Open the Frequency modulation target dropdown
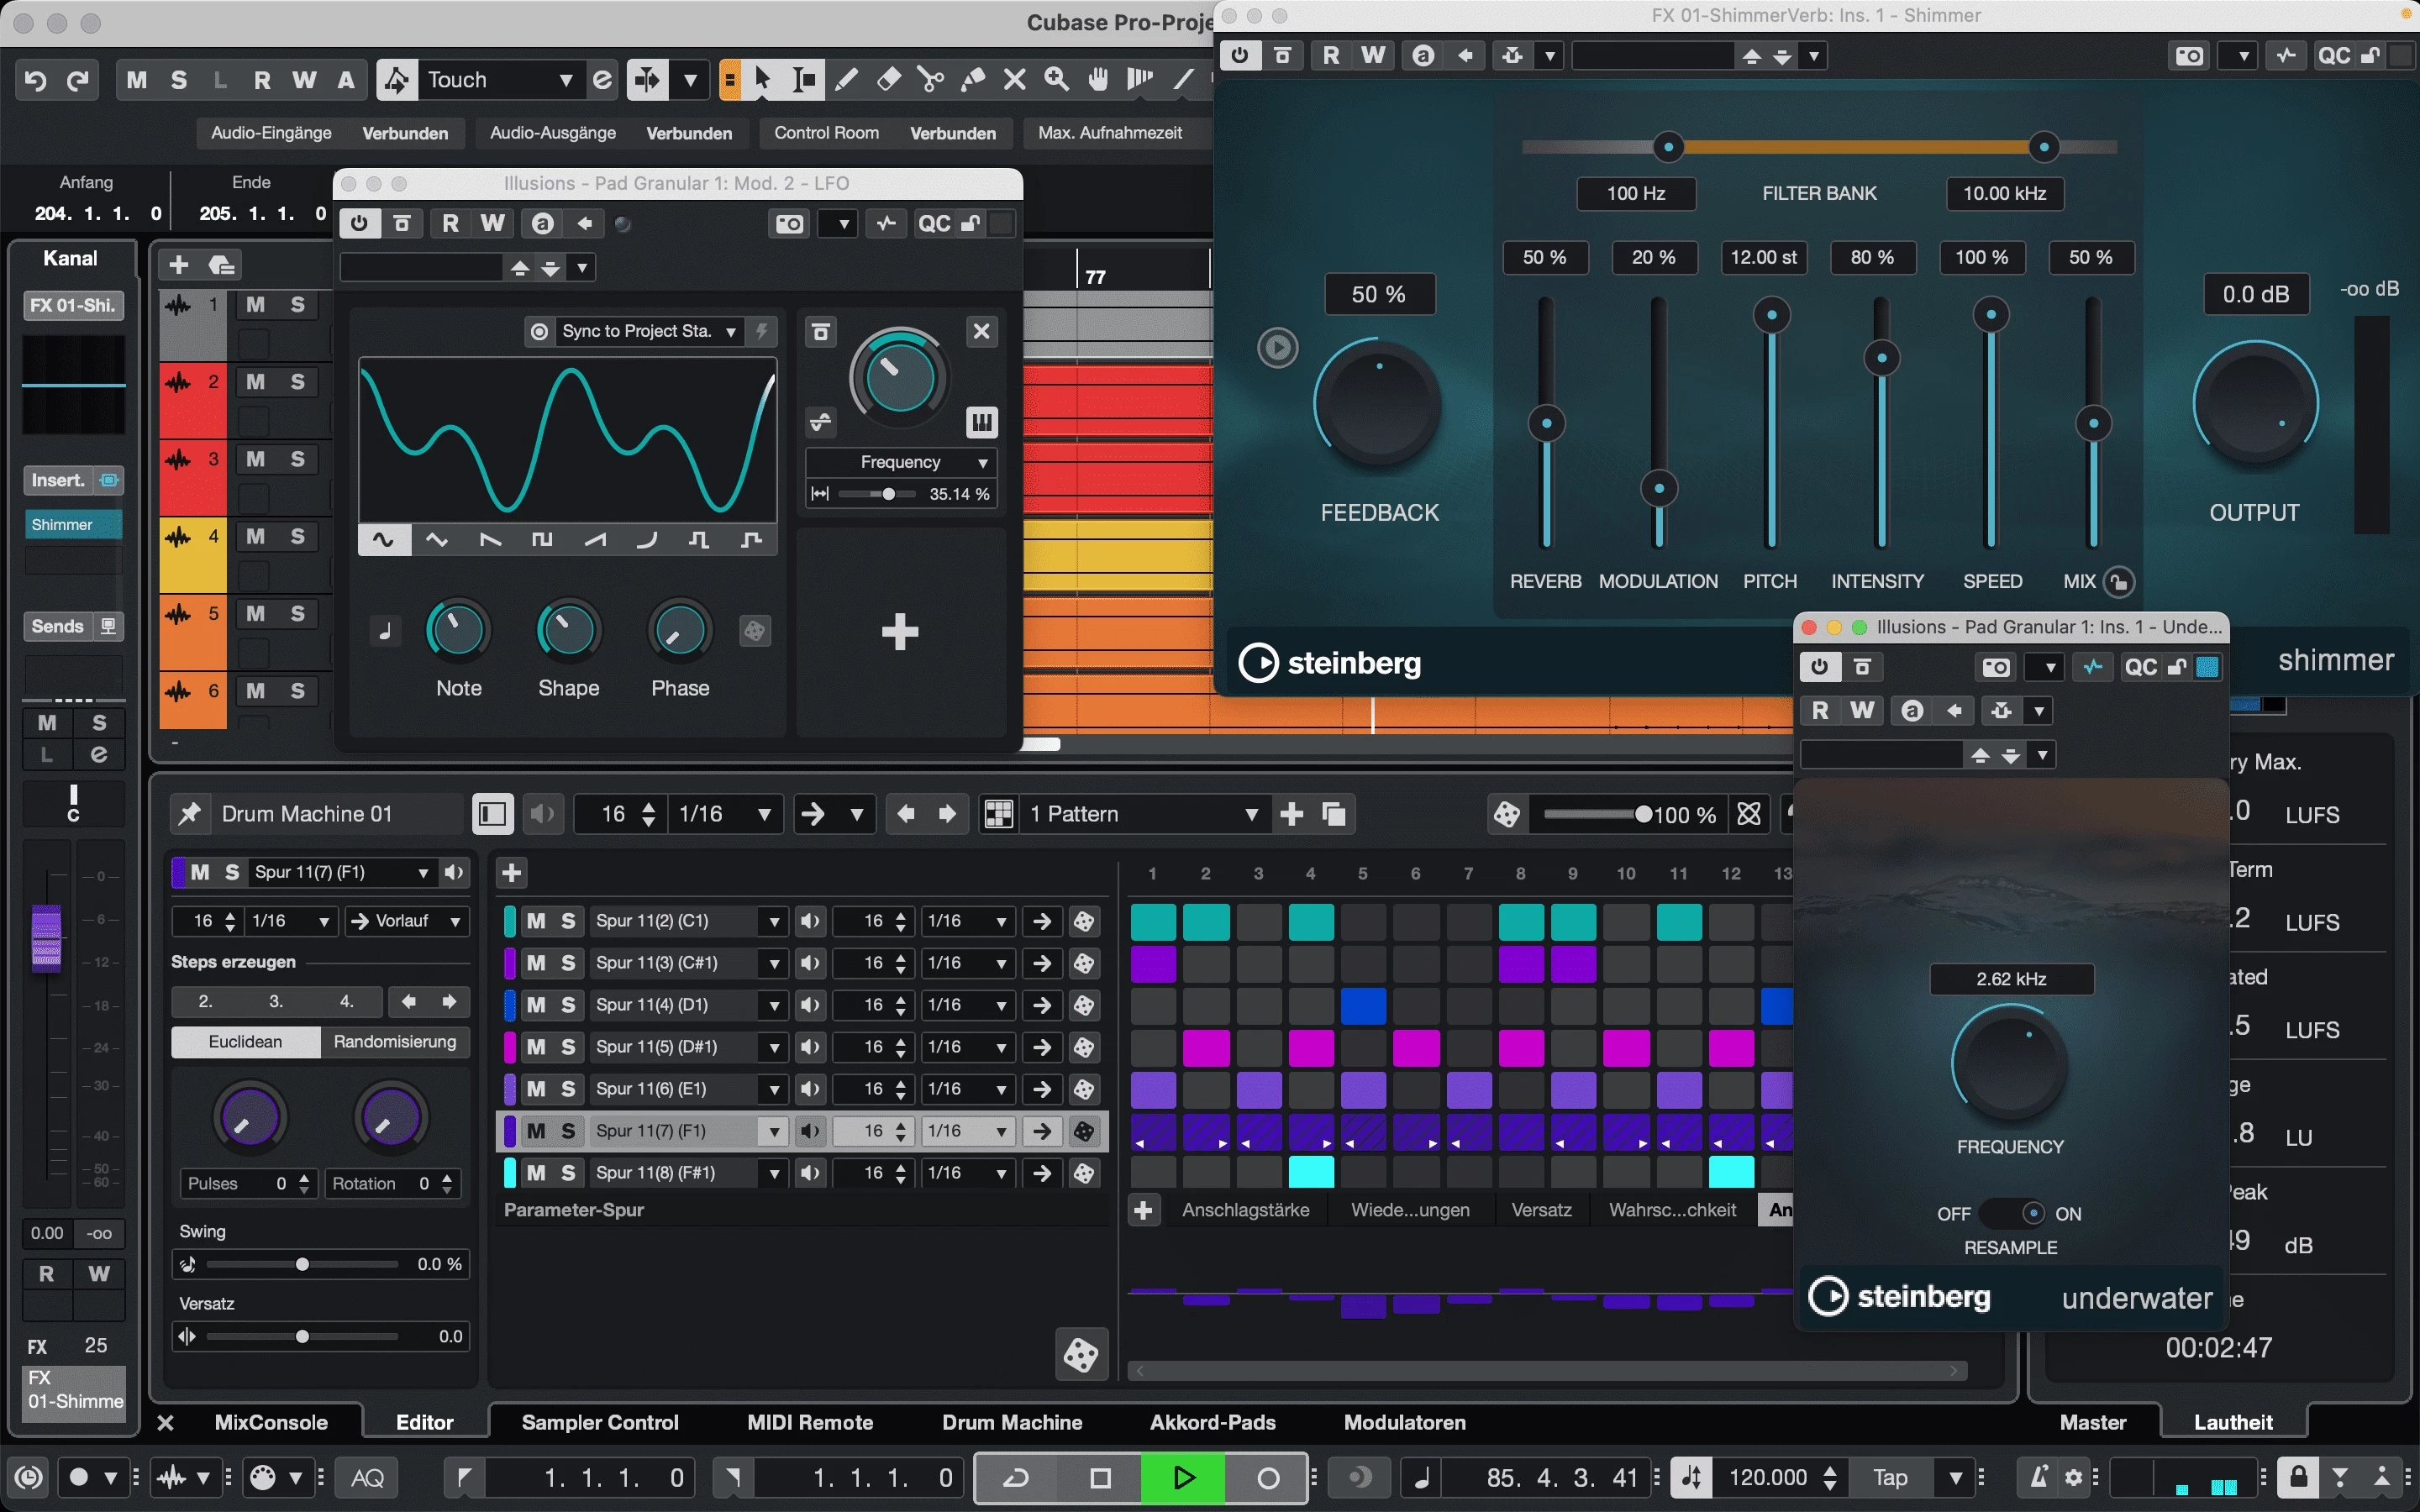 (982, 462)
